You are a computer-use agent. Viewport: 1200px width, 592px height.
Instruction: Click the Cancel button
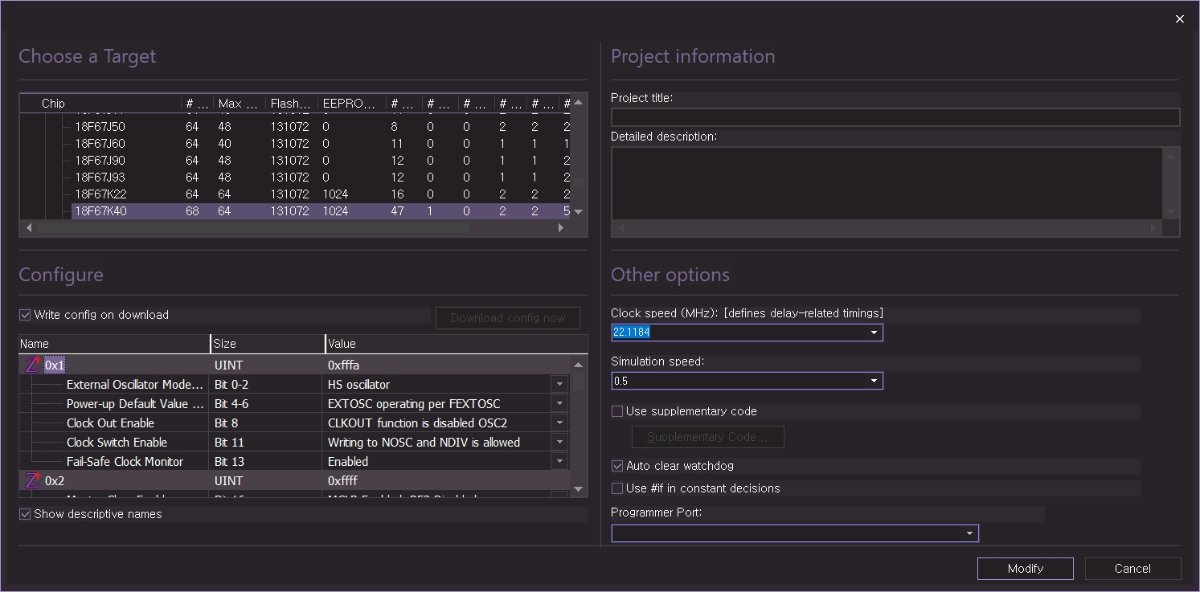pos(1132,569)
